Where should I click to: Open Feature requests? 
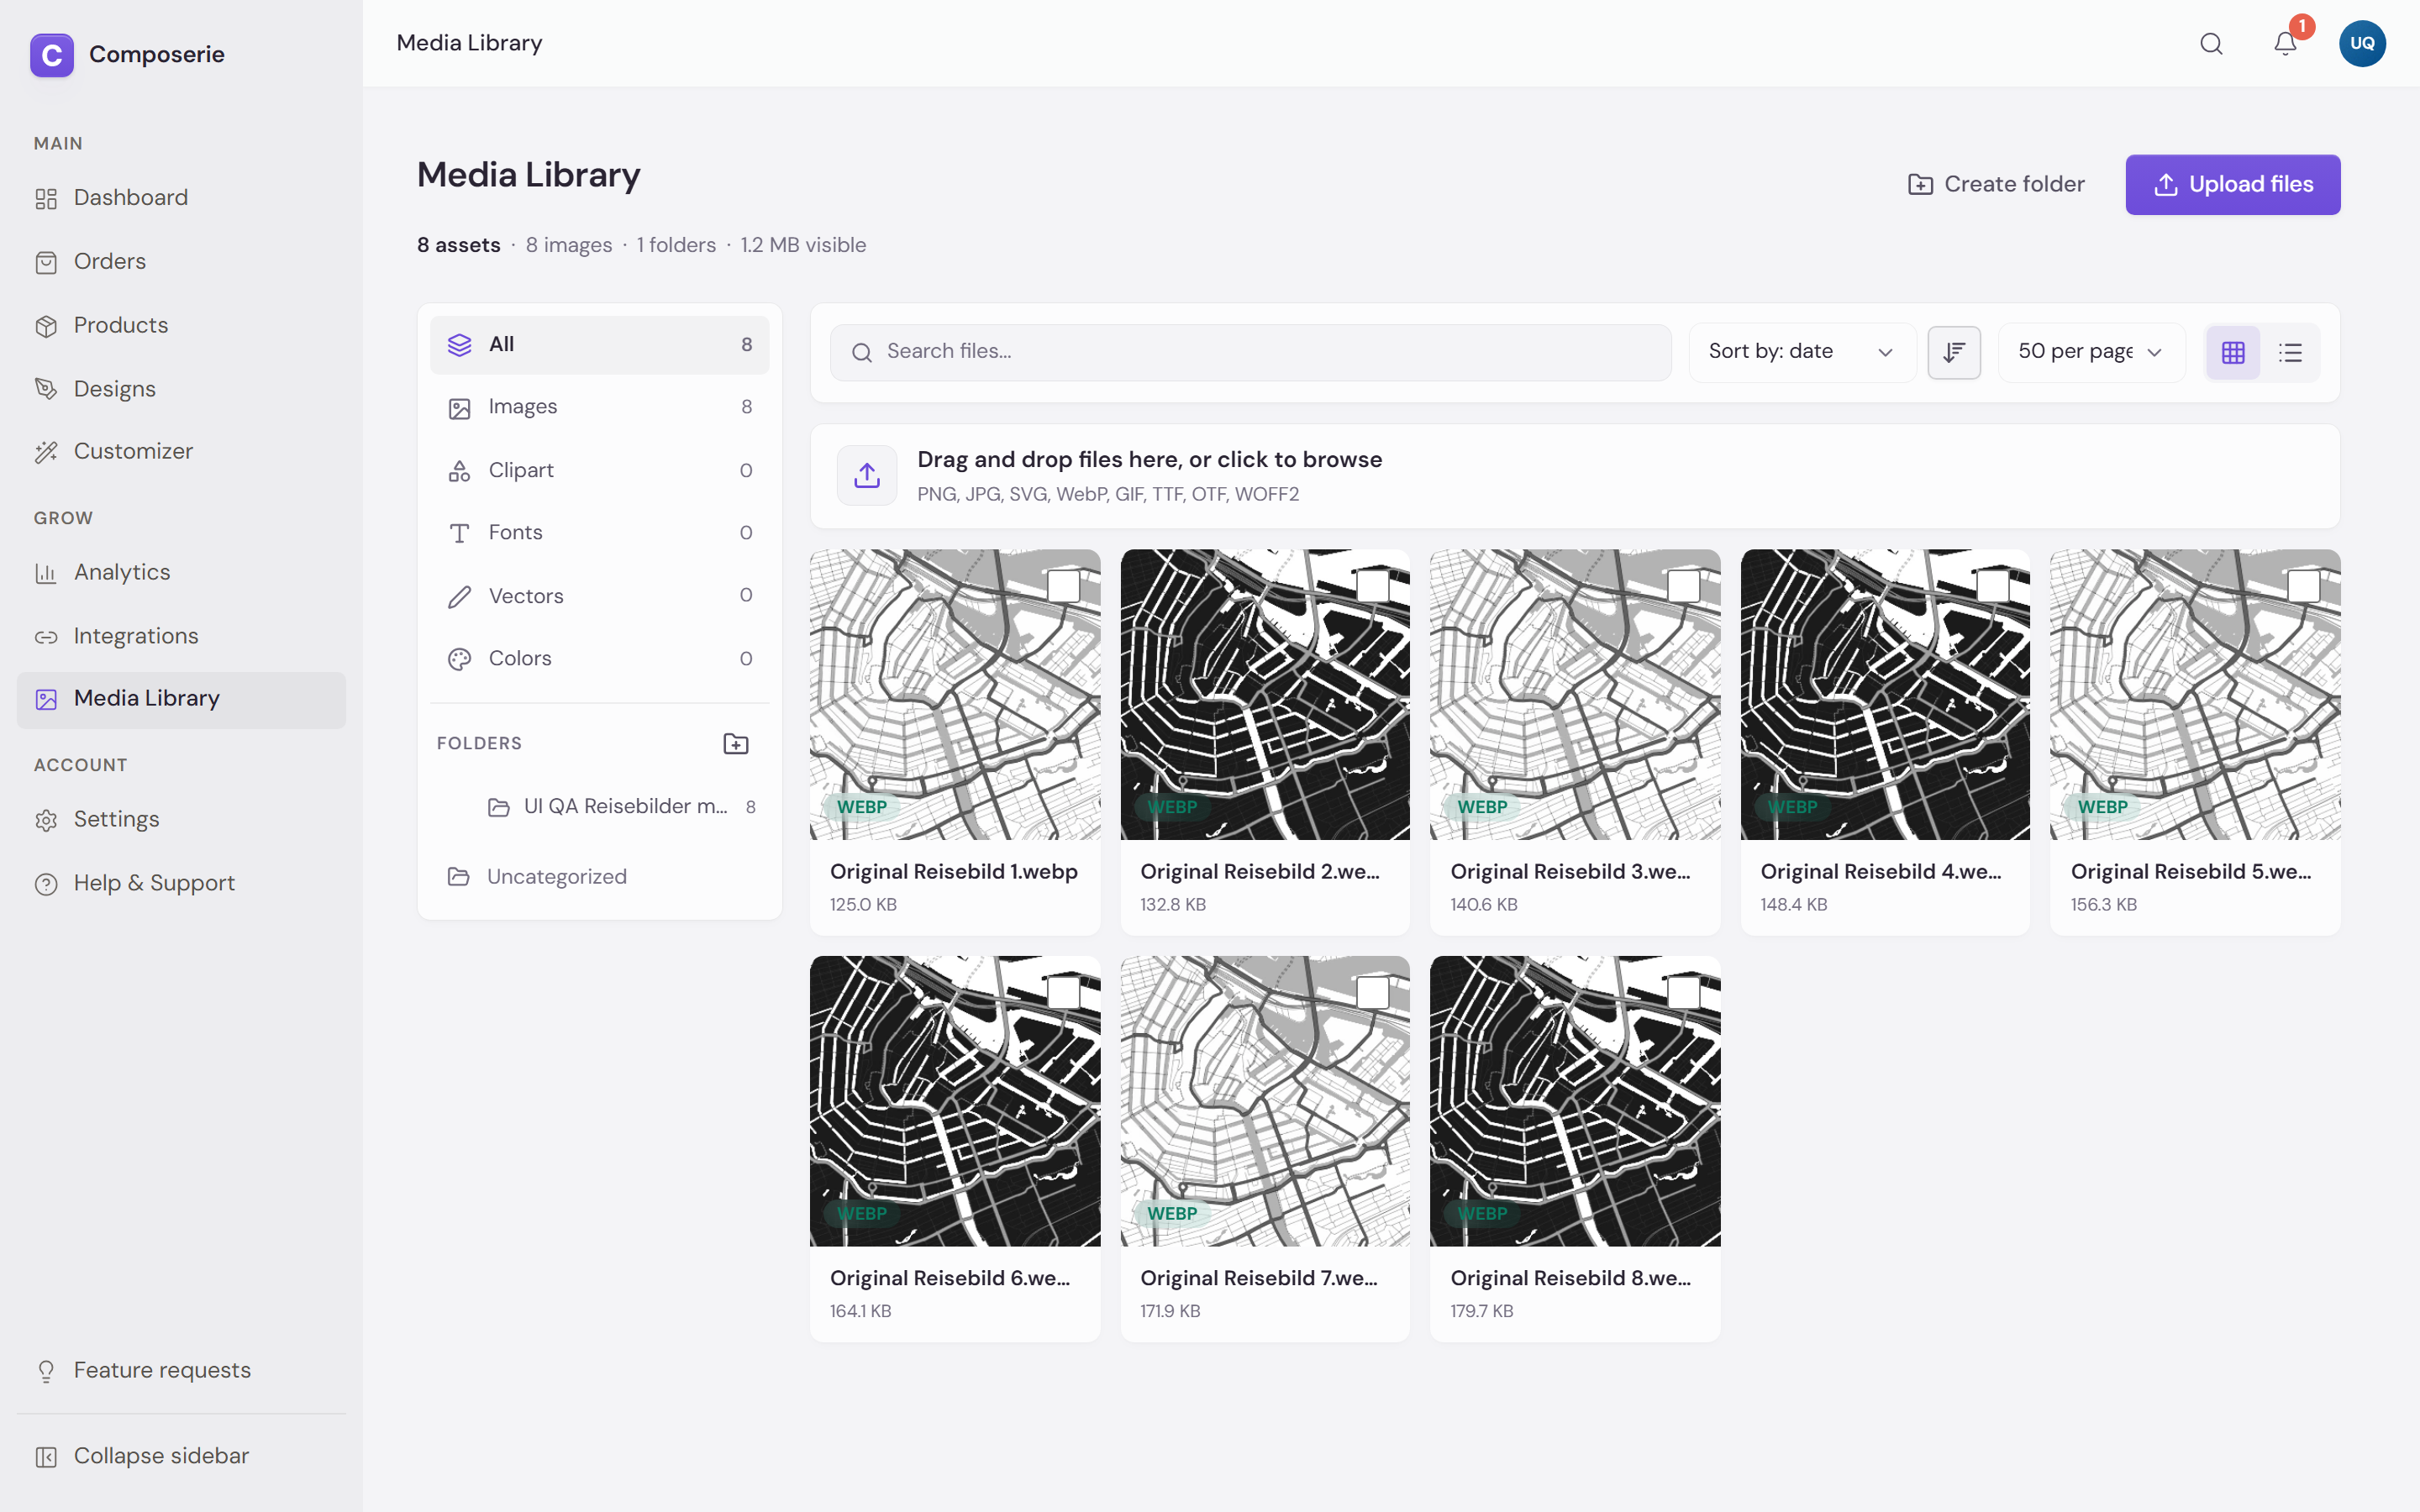point(181,1370)
